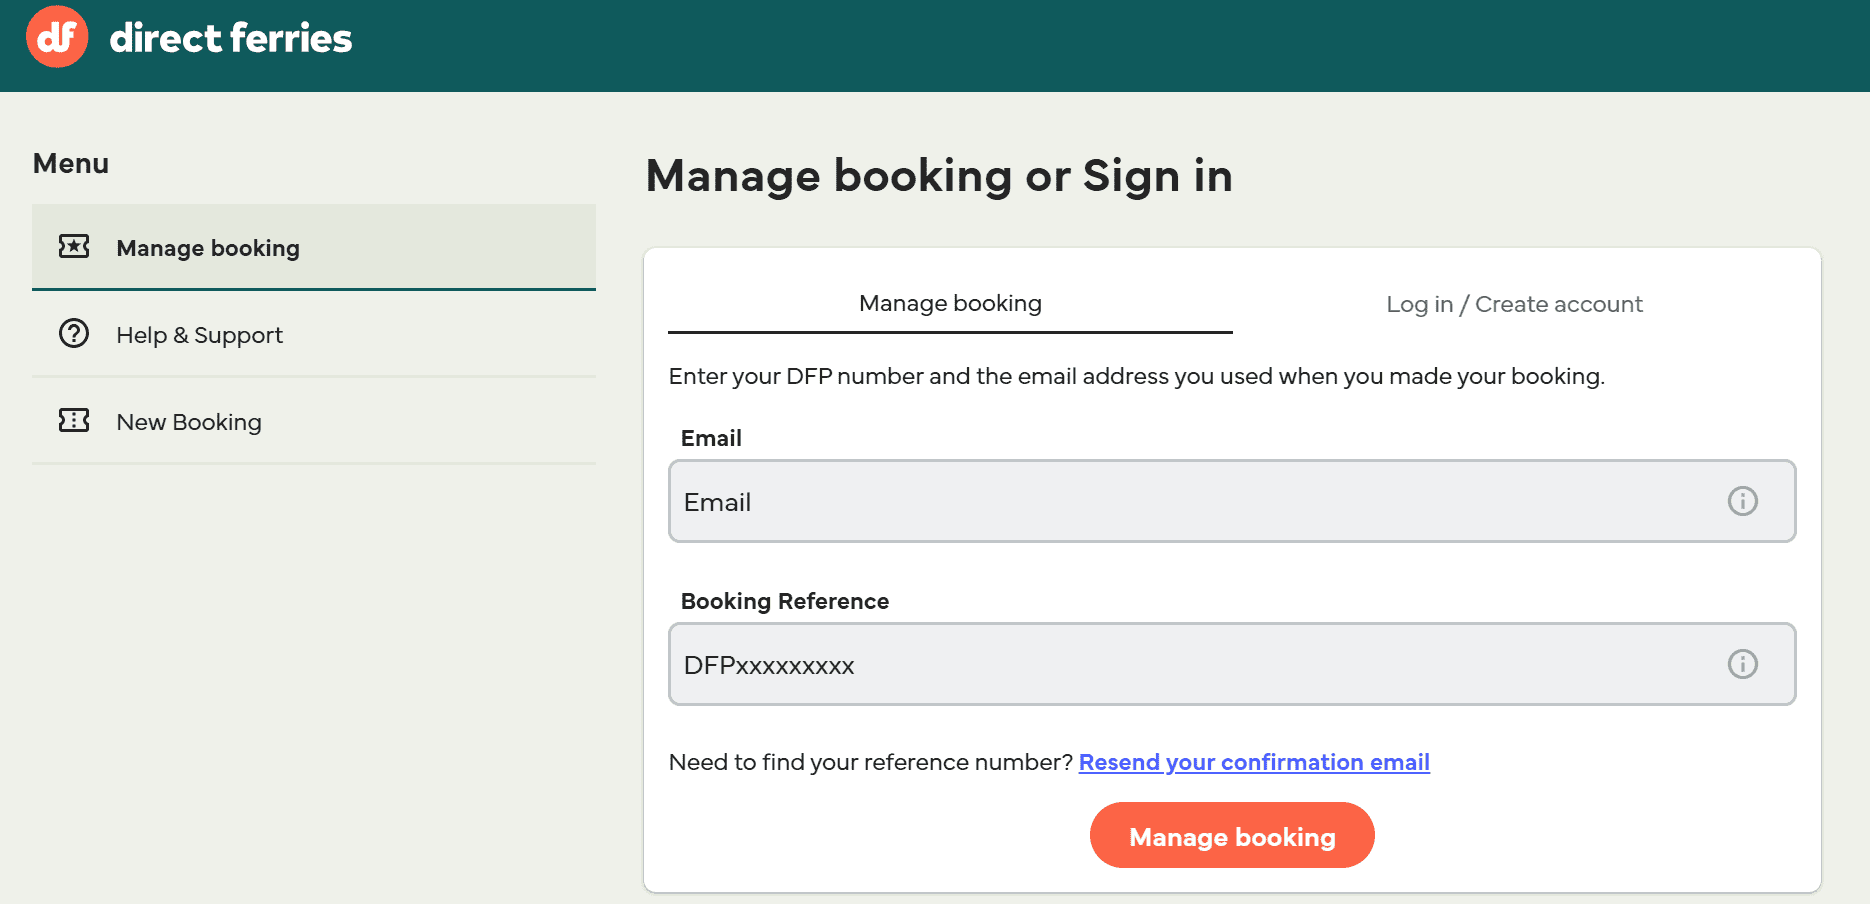
Task: Go to New Booking in the menu
Action: point(314,421)
